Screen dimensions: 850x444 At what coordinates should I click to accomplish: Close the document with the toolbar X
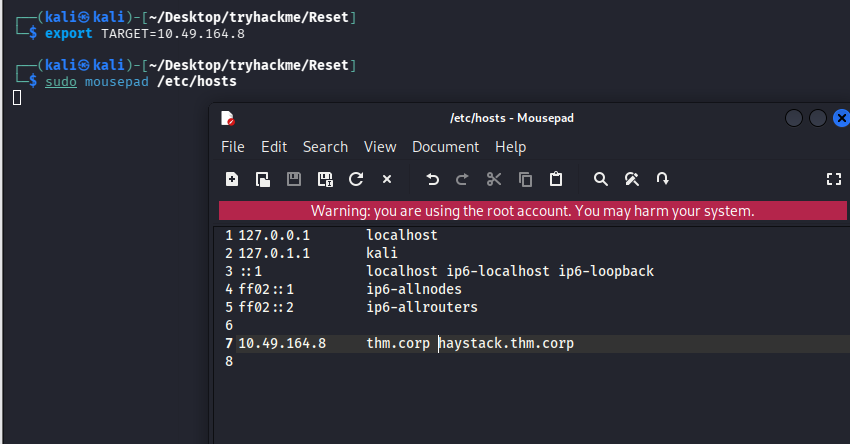(x=387, y=179)
